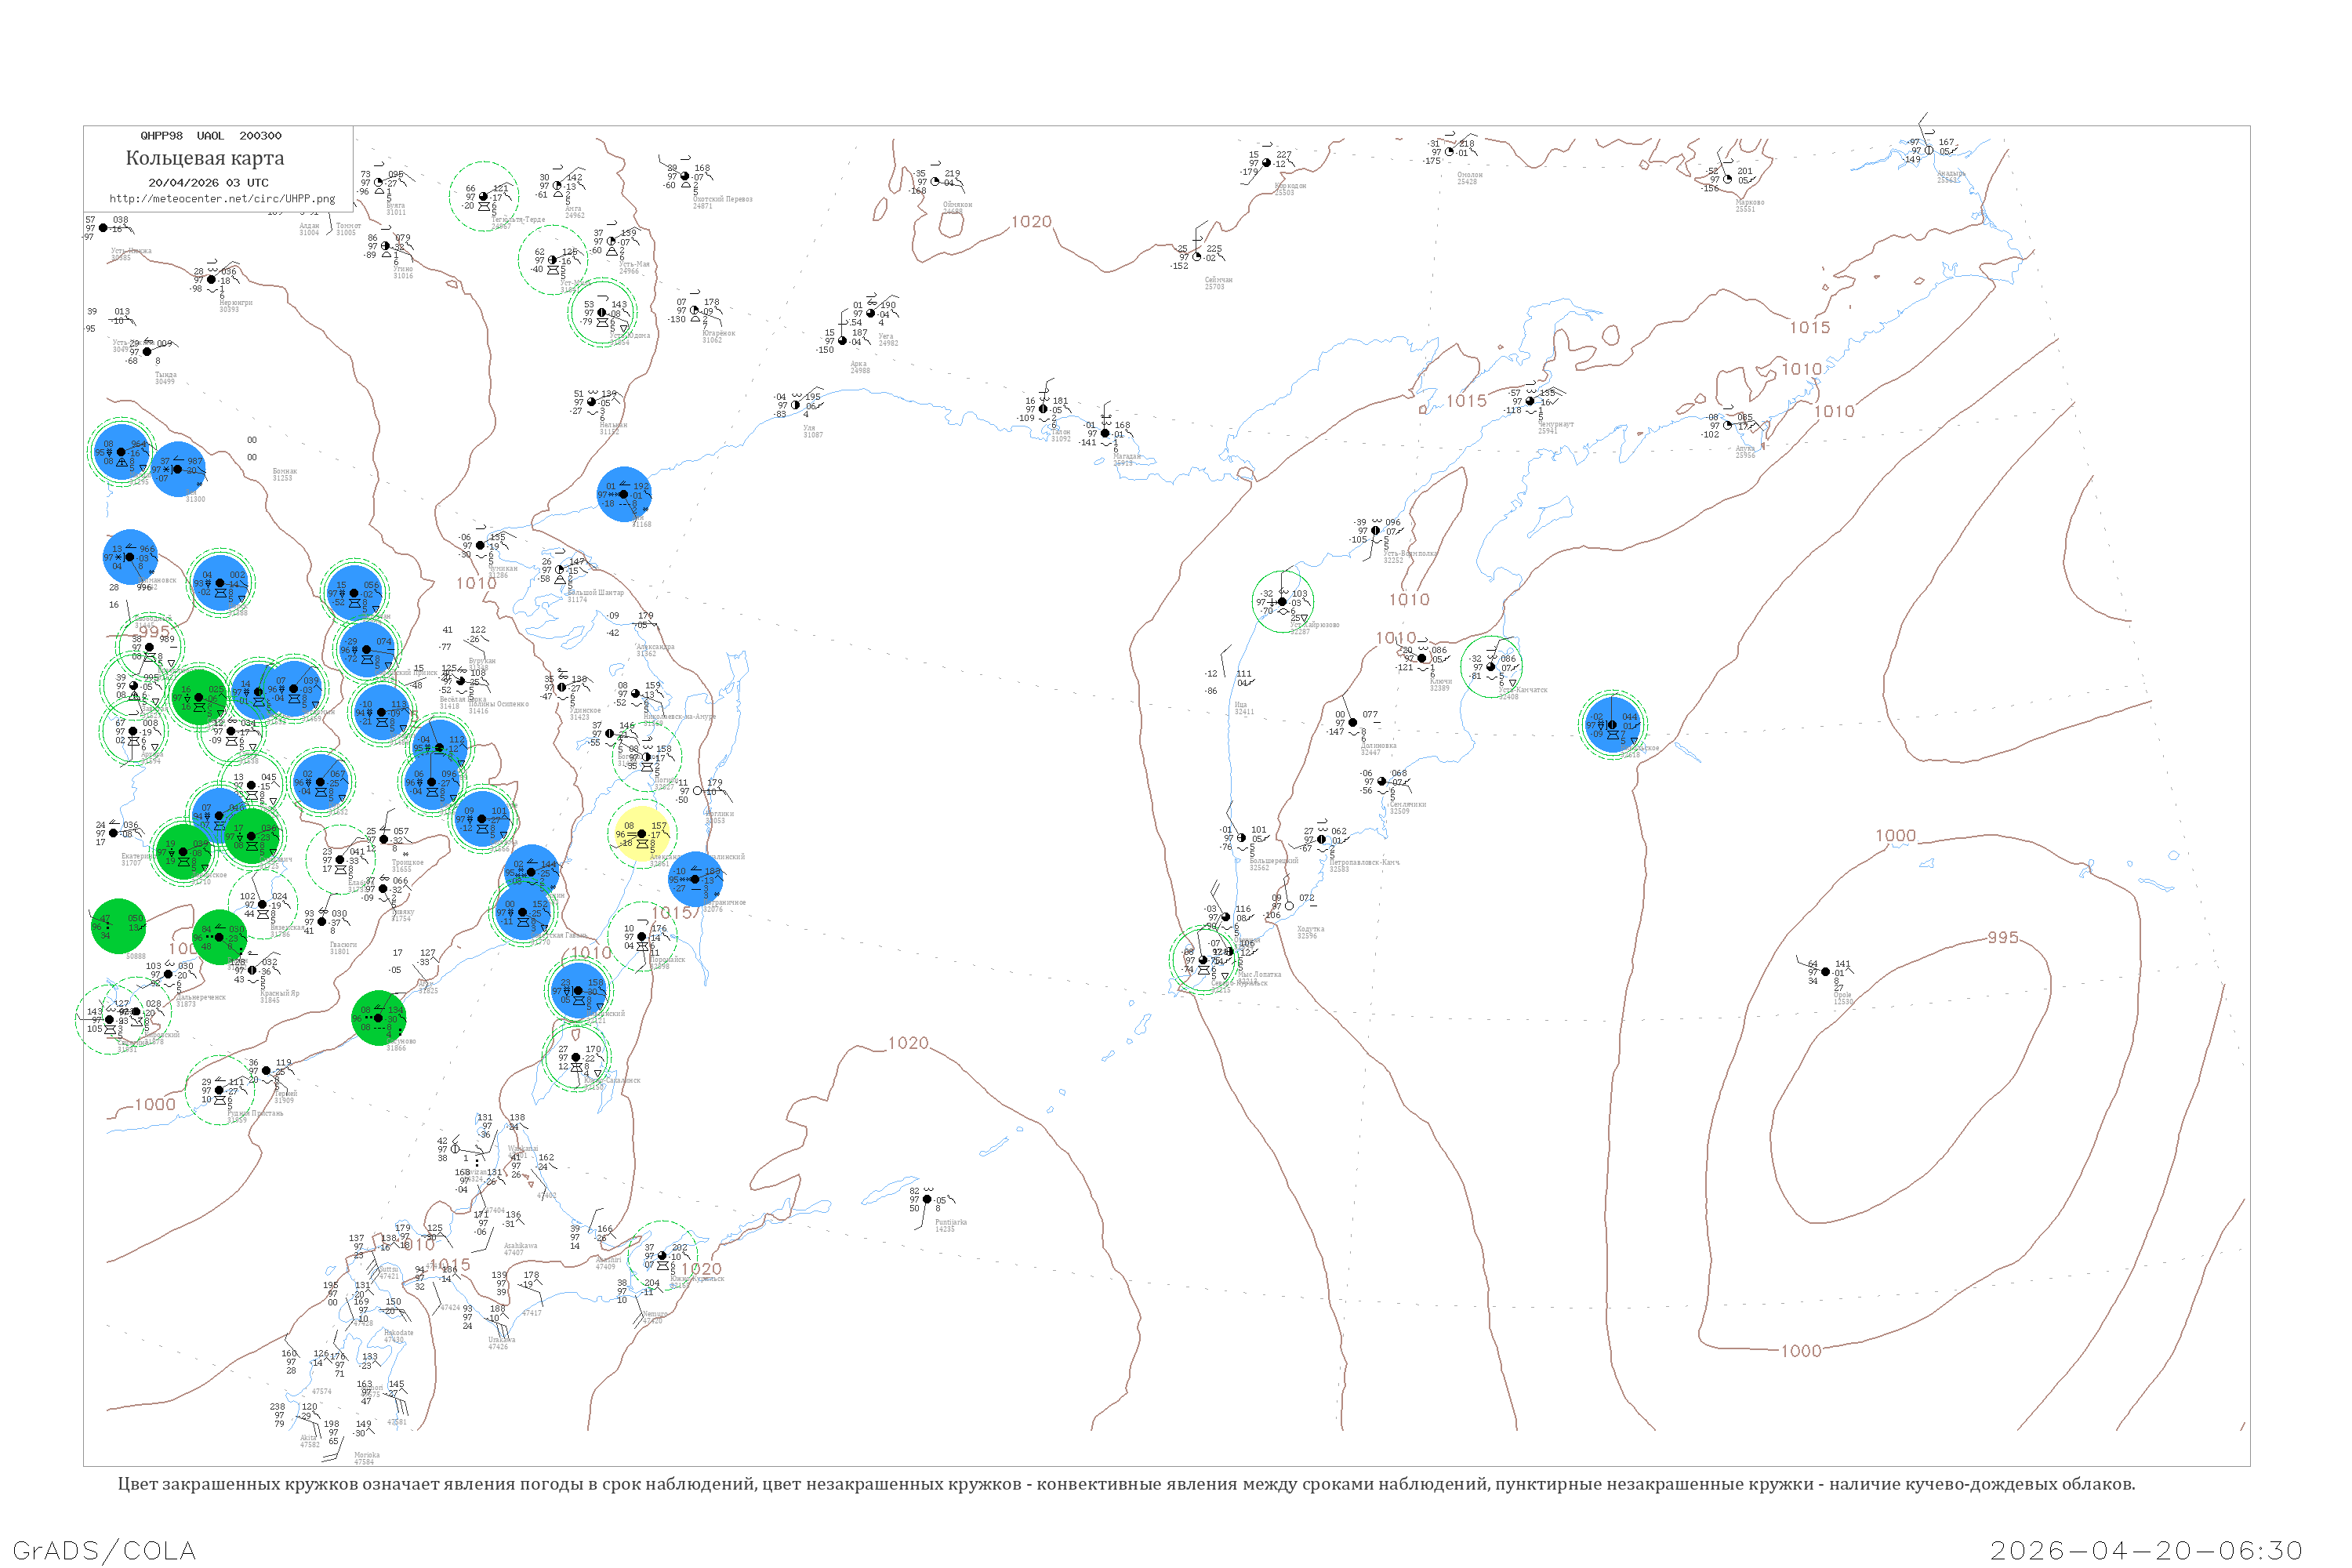
Task: Click the open-circle station at Ноглики
Action: click(x=697, y=791)
